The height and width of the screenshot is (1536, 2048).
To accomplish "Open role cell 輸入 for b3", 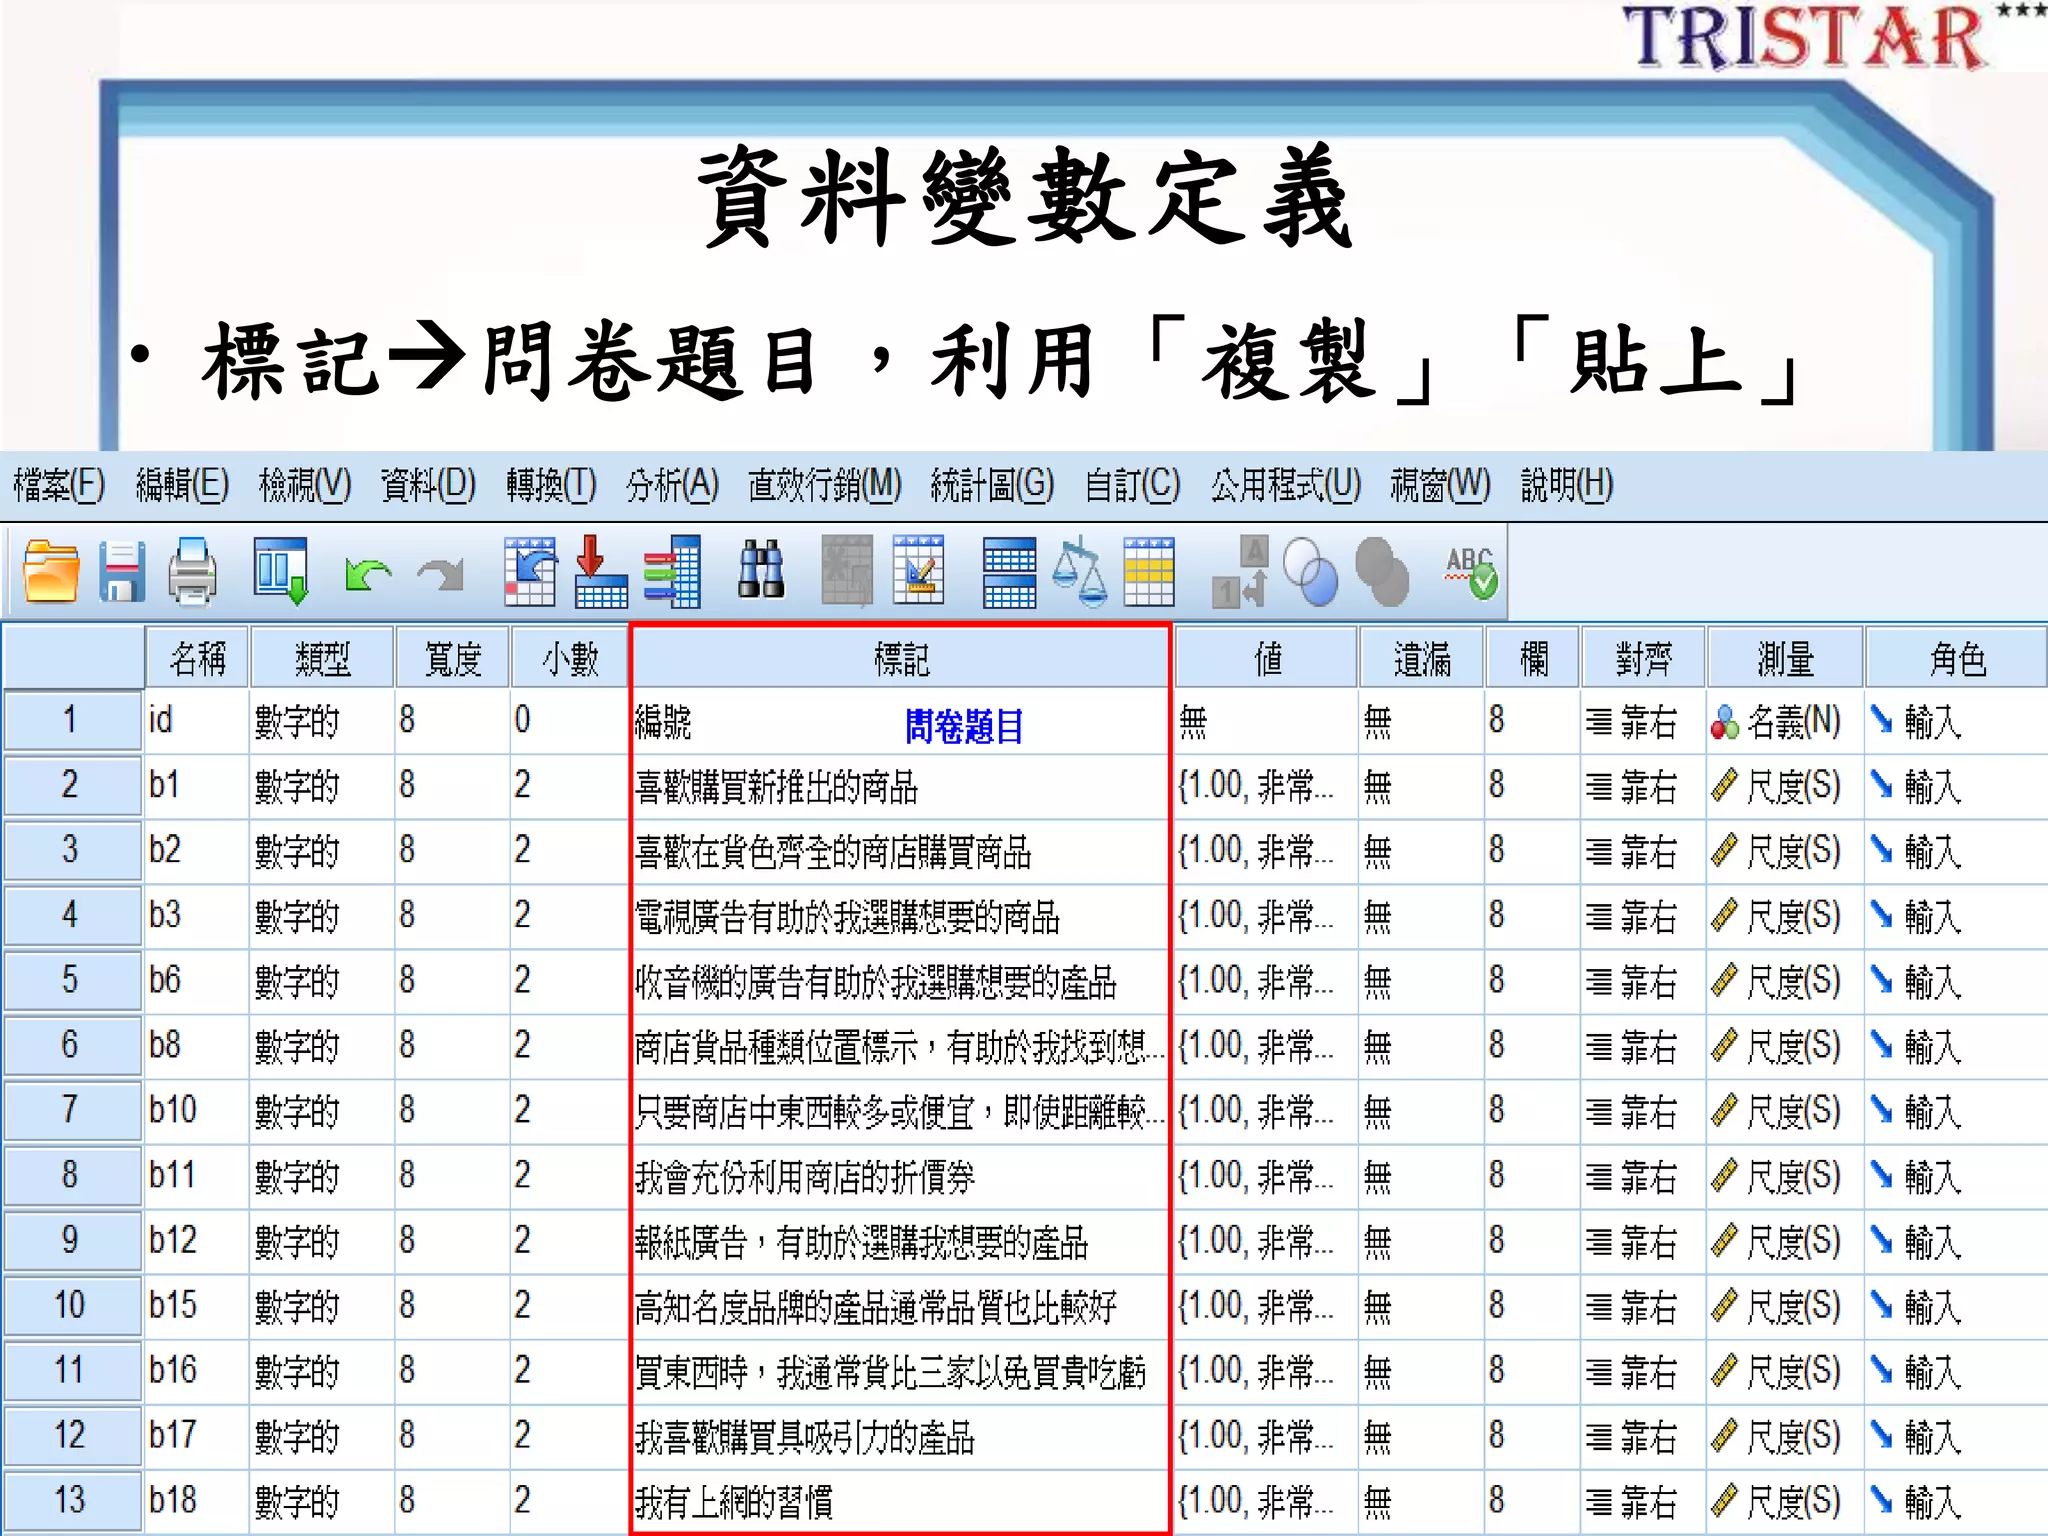I will 1957,916.
